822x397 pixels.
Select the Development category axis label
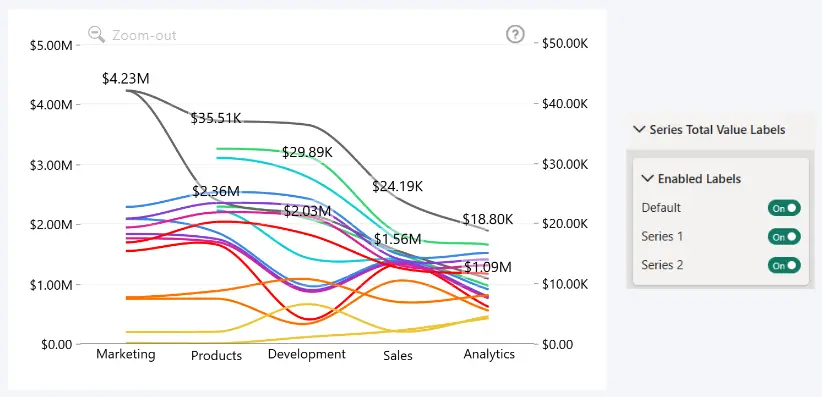(307, 354)
